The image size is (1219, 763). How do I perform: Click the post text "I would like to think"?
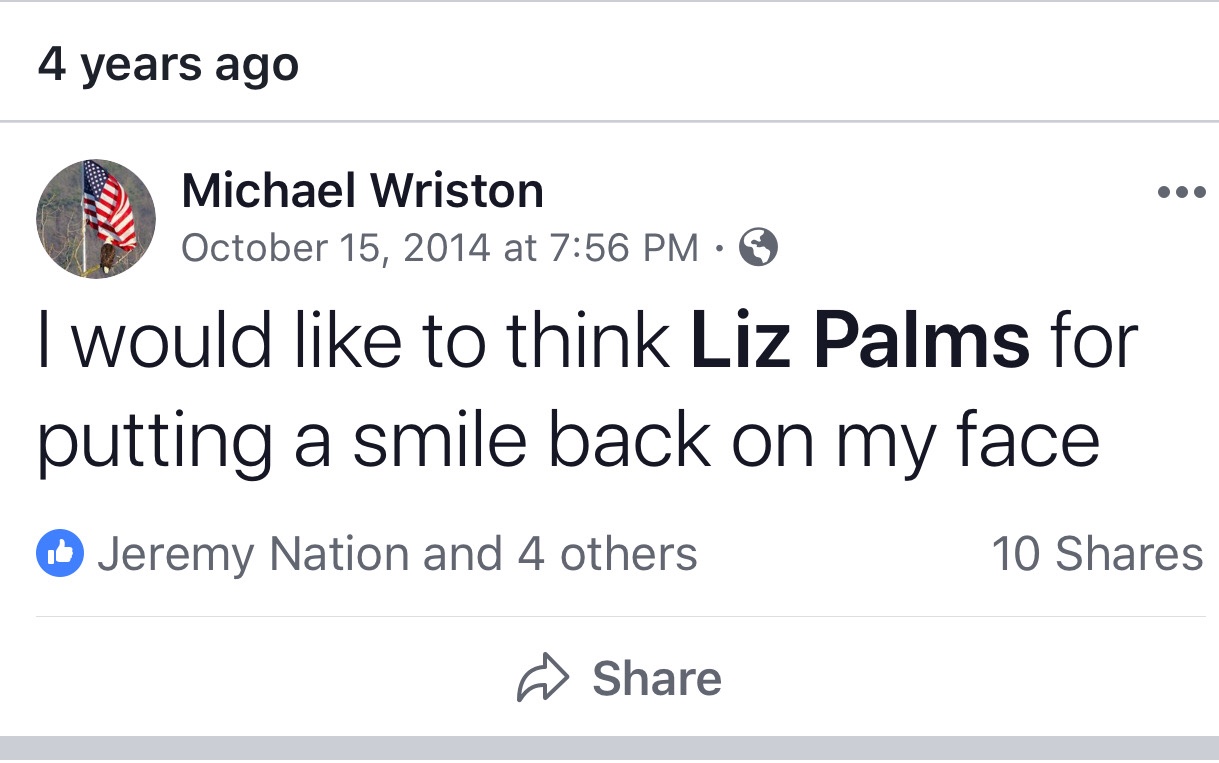pos(352,341)
